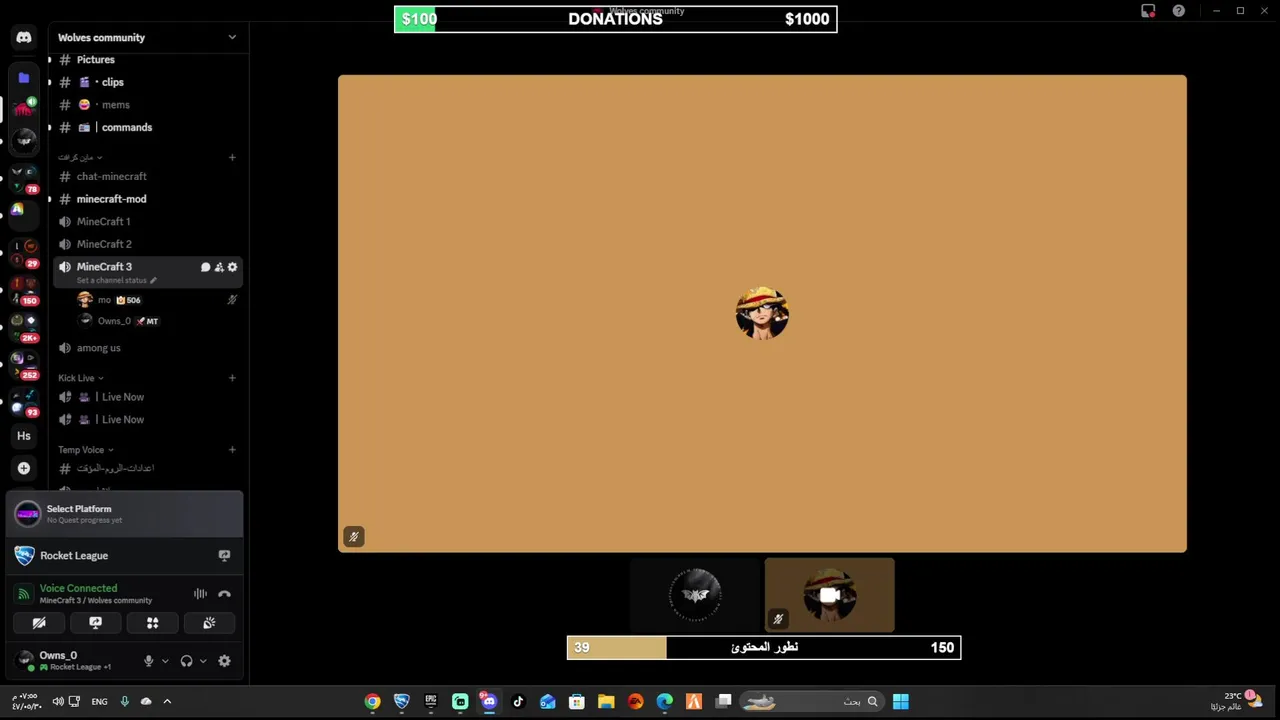Add channel to Kick Live category
The image size is (1280, 720).
[x=232, y=378]
